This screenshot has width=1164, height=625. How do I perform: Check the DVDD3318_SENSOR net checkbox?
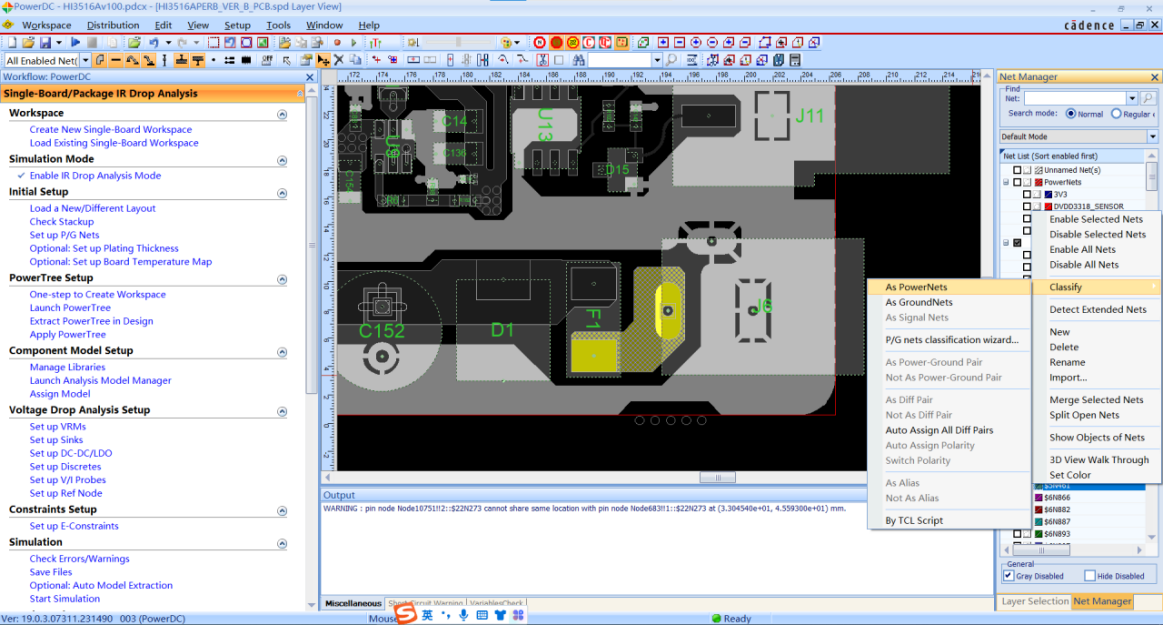(x=1027, y=206)
